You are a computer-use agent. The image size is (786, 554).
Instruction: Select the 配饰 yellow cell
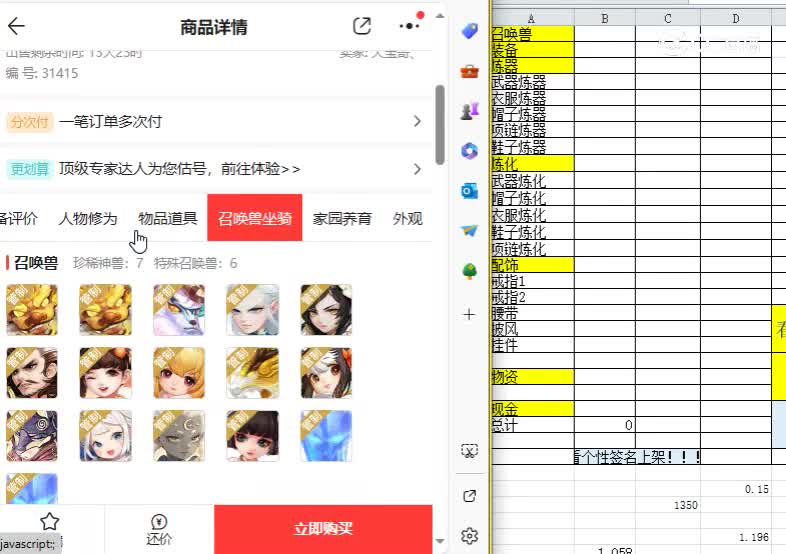[x=533, y=264]
